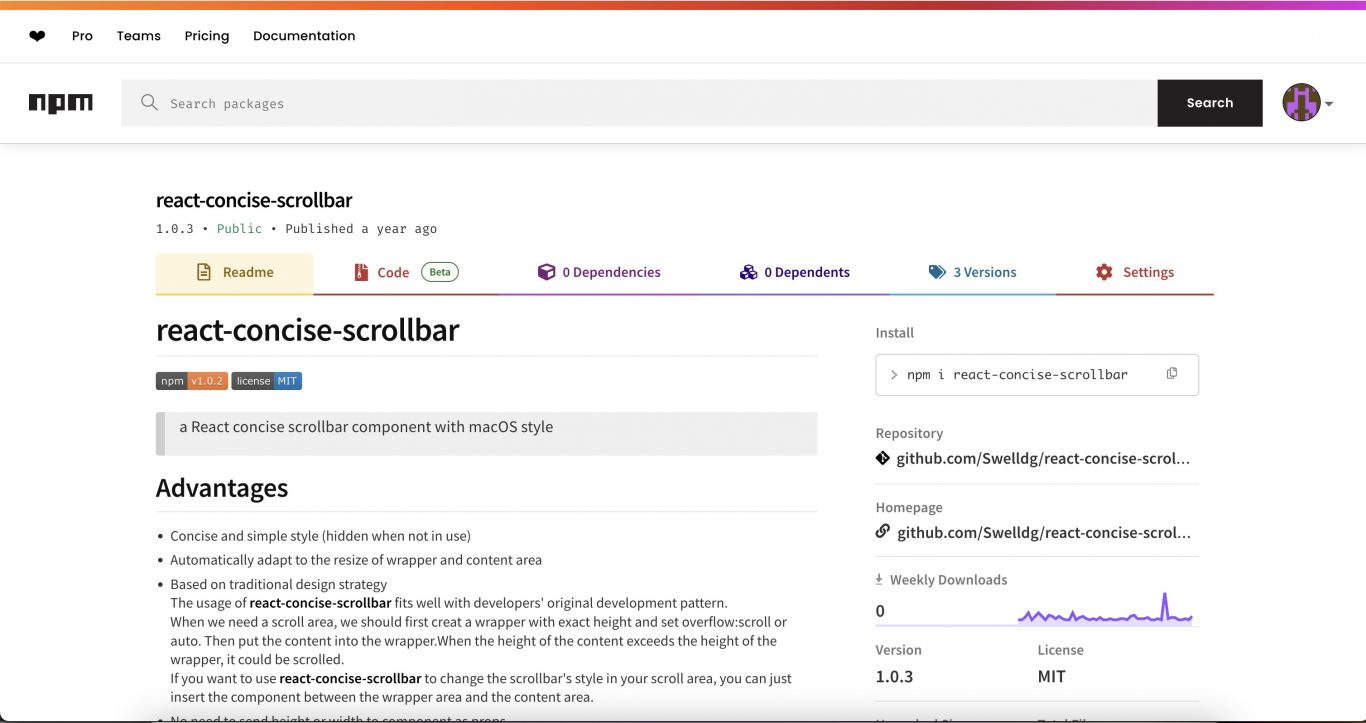Click the macOS style description blockquote
The height and width of the screenshot is (723, 1366).
487,433
